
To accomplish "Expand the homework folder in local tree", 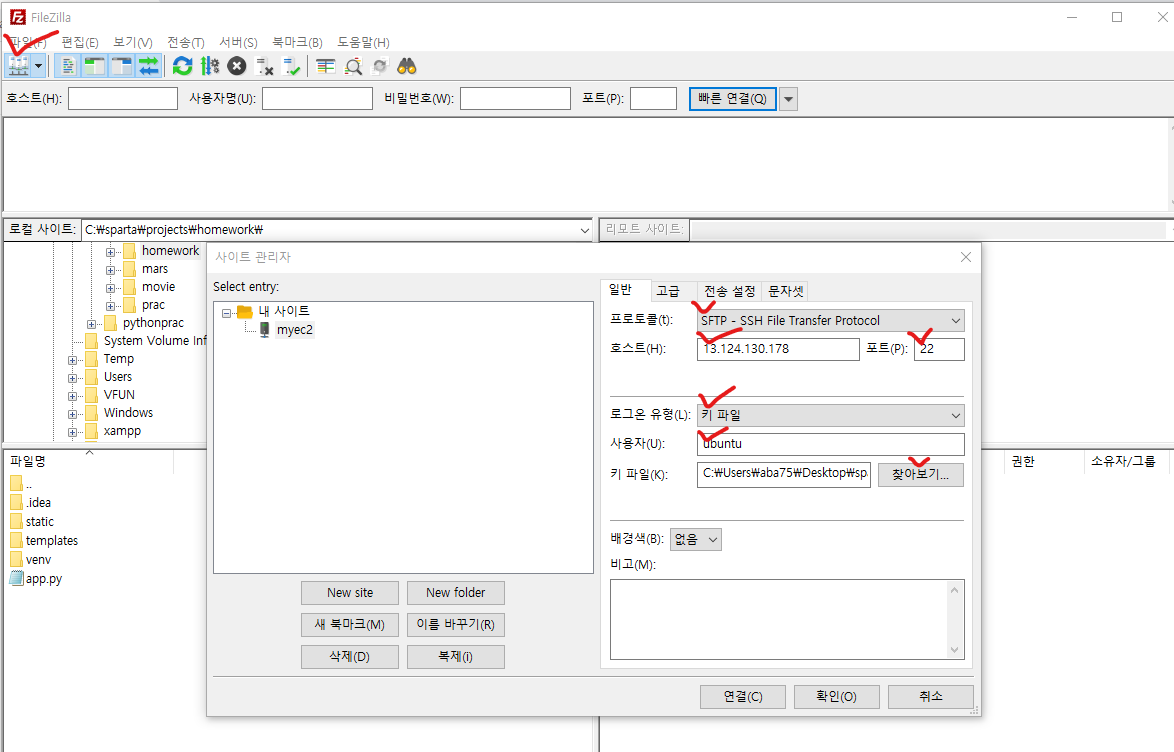I will [110, 252].
